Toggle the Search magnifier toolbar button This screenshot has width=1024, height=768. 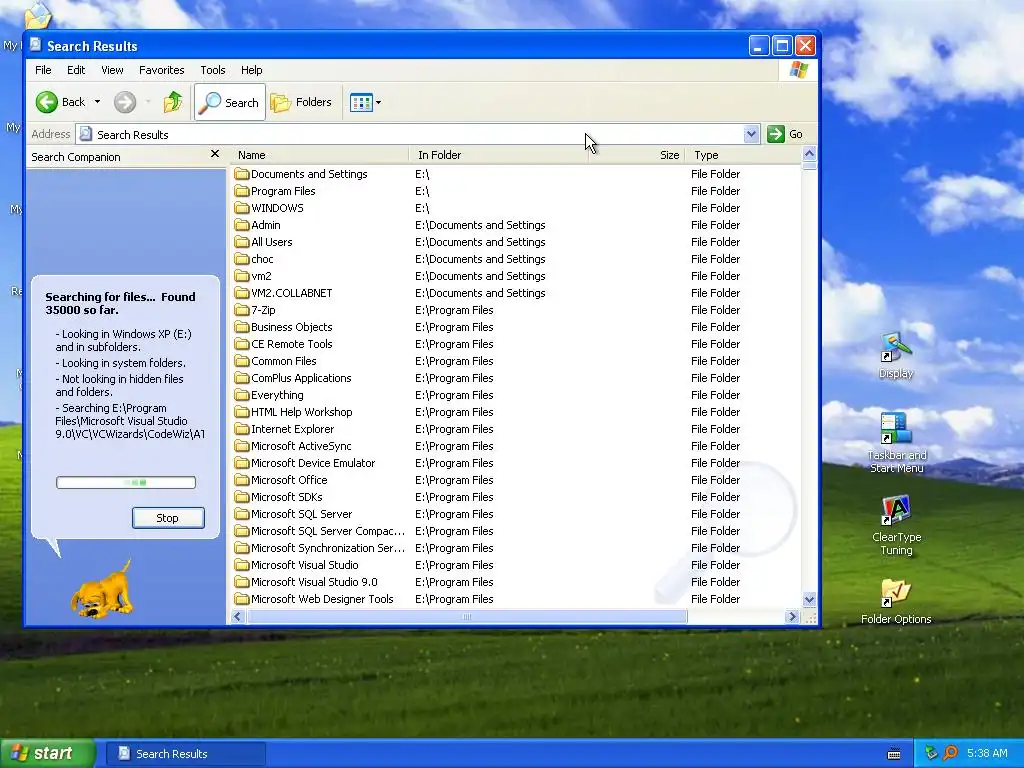coord(230,103)
